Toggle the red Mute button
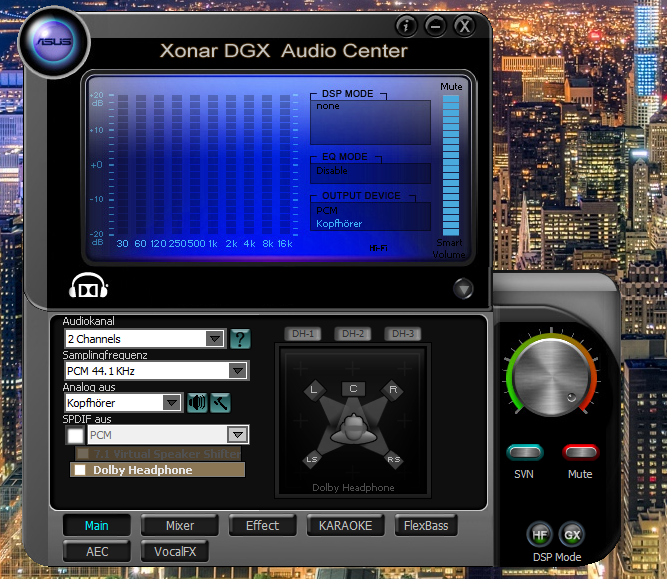This screenshot has height=579, width=667. pos(581,452)
